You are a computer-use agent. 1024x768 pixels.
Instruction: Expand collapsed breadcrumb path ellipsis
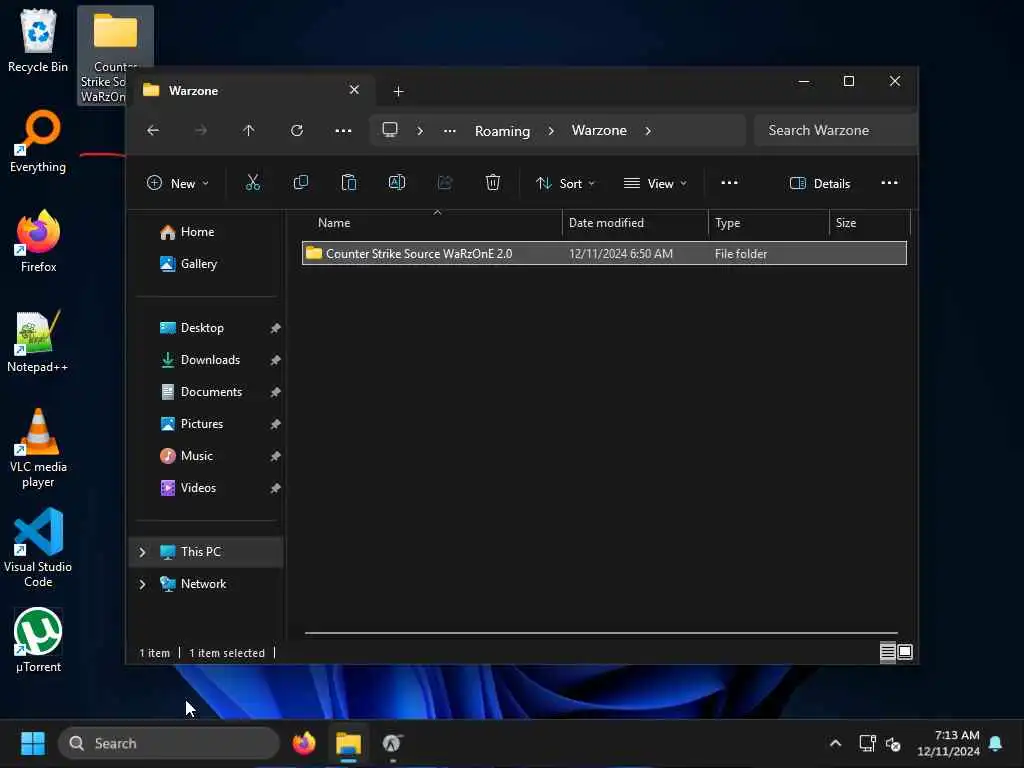pyautogui.click(x=450, y=131)
